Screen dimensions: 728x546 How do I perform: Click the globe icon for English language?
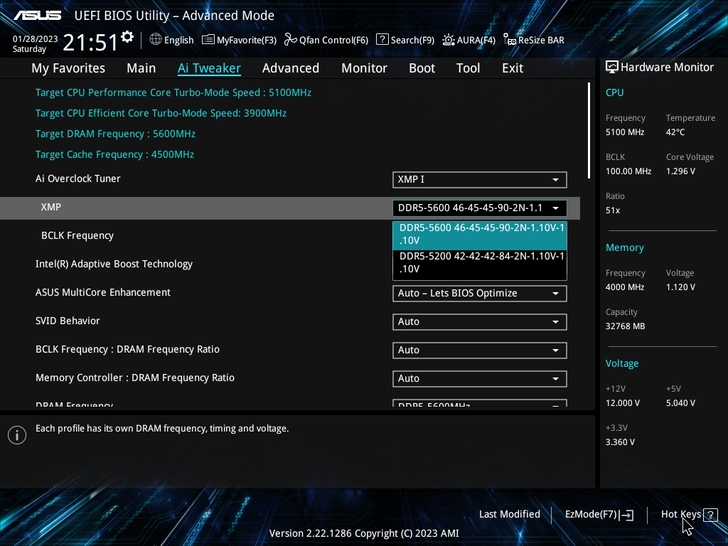tap(156, 40)
